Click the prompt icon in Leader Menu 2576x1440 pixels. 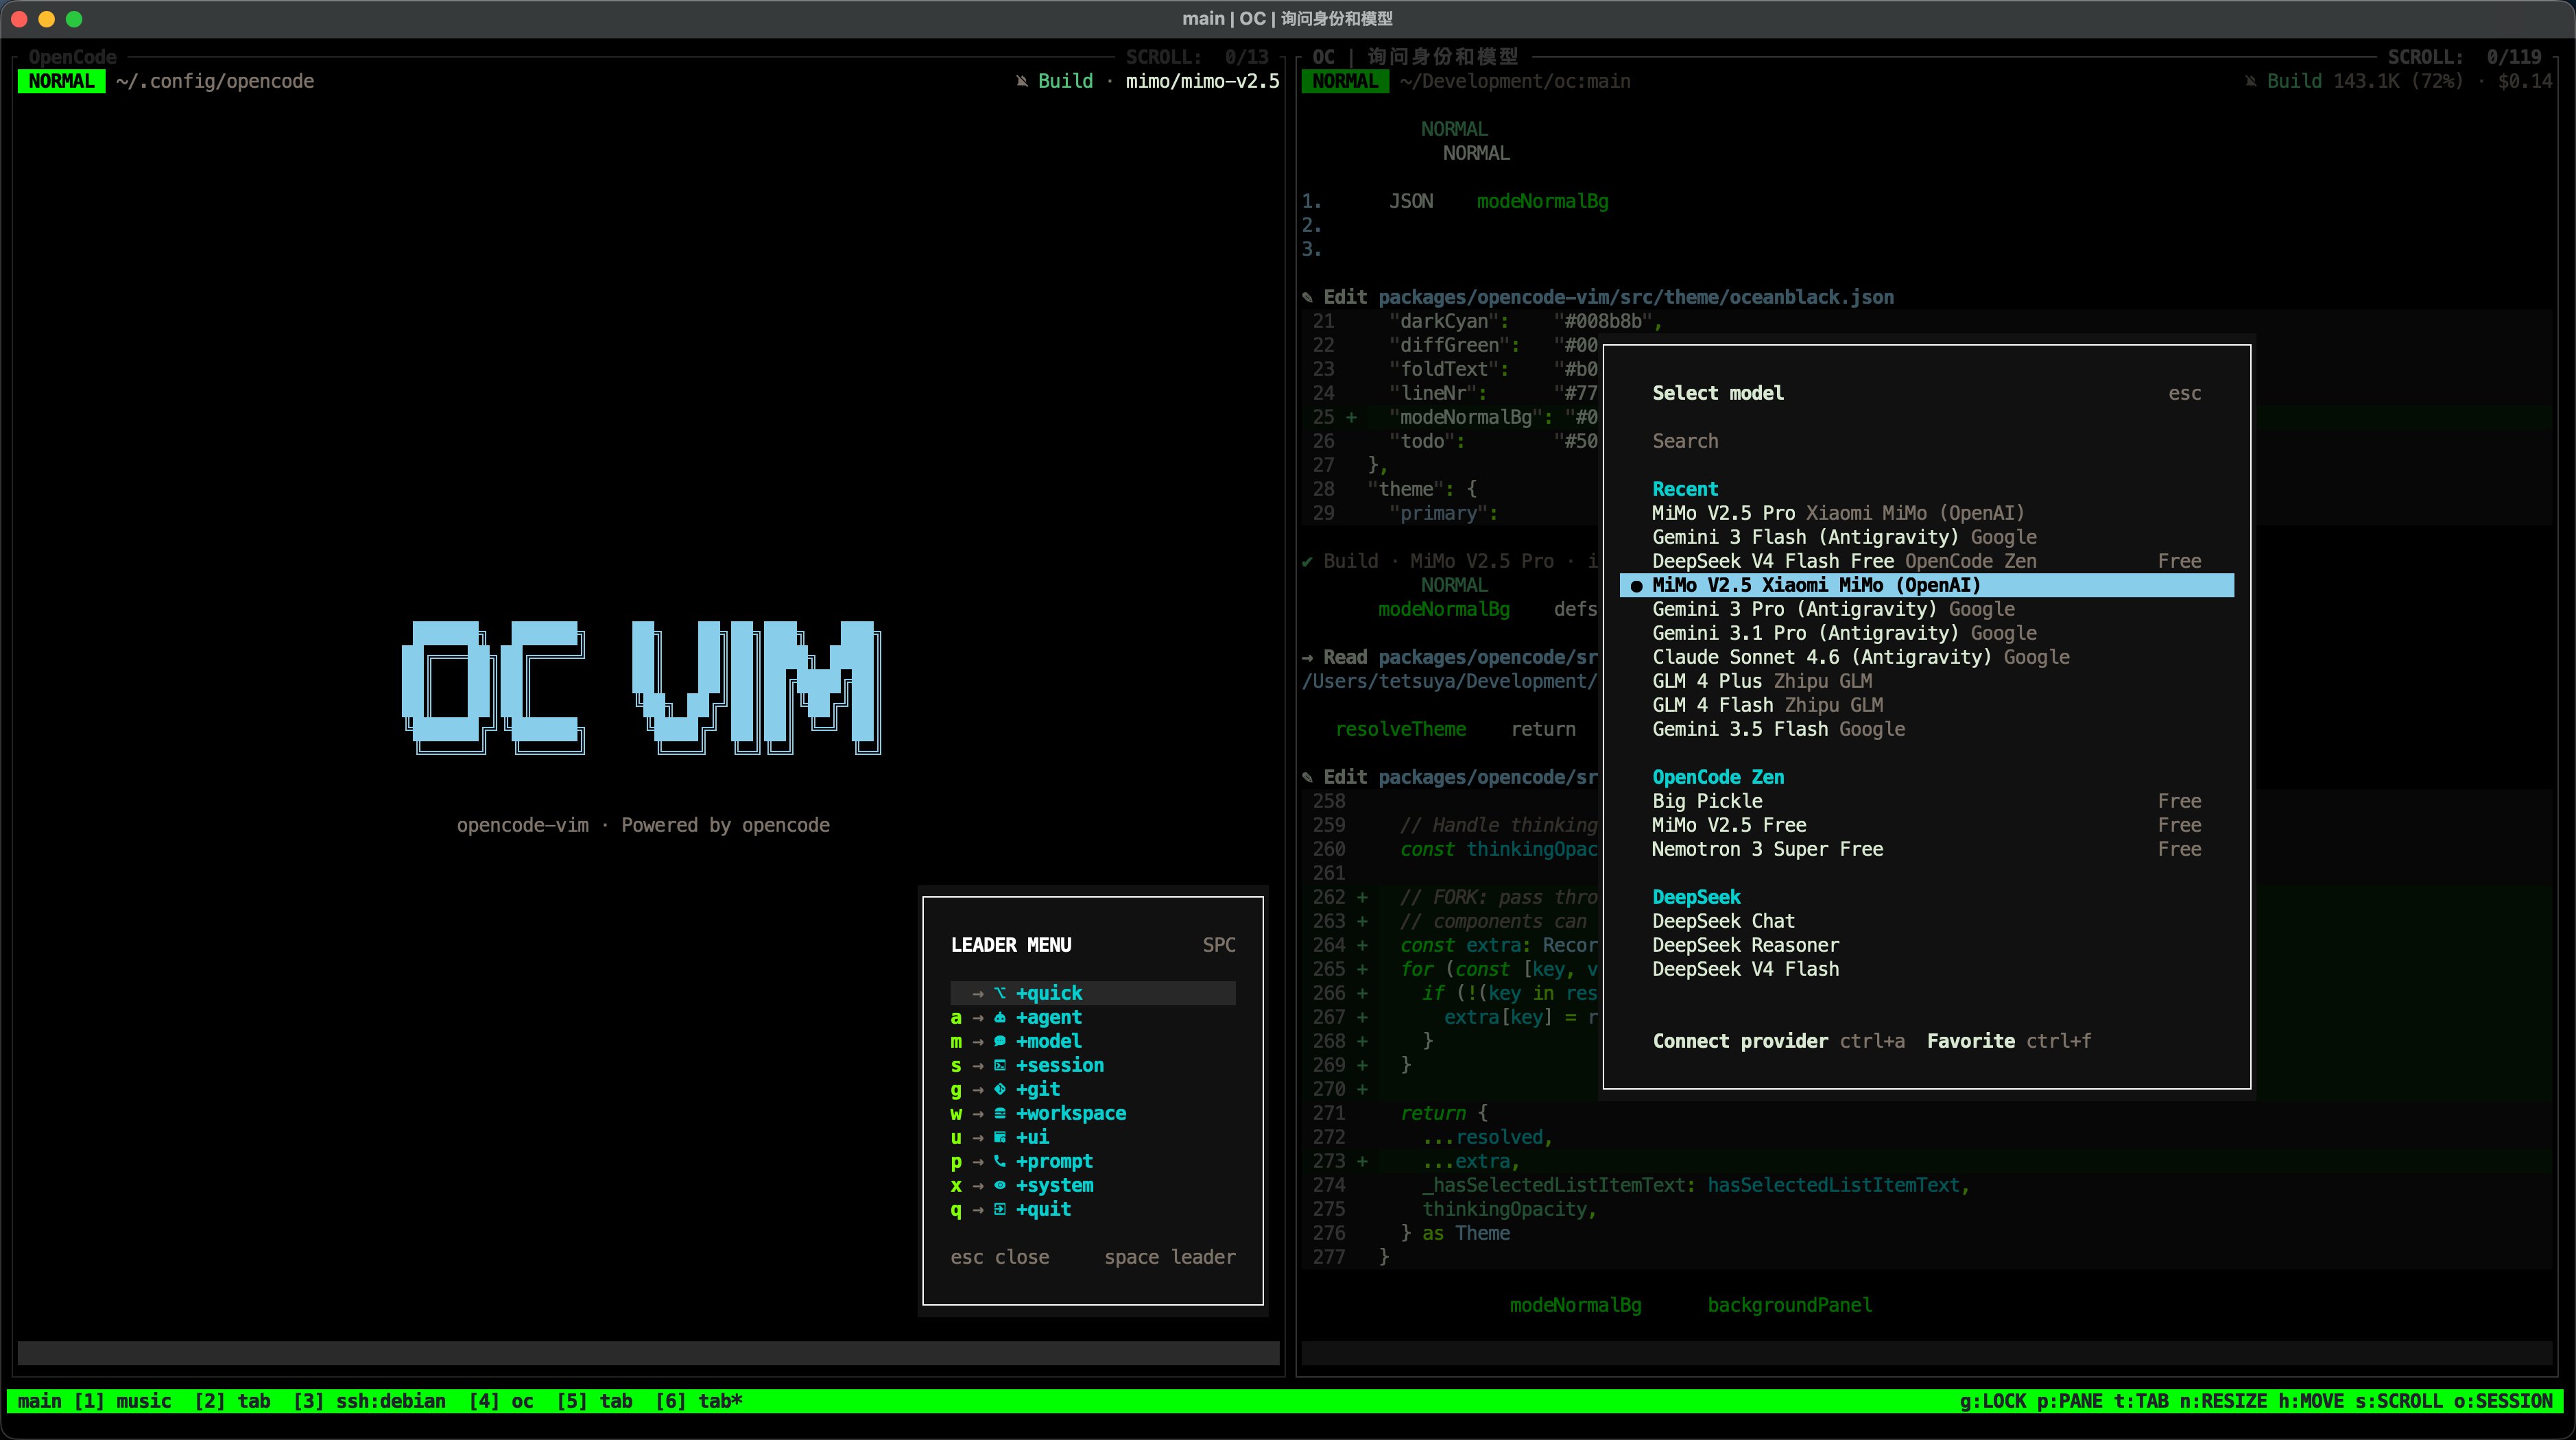pyautogui.click(x=999, y=1161)
